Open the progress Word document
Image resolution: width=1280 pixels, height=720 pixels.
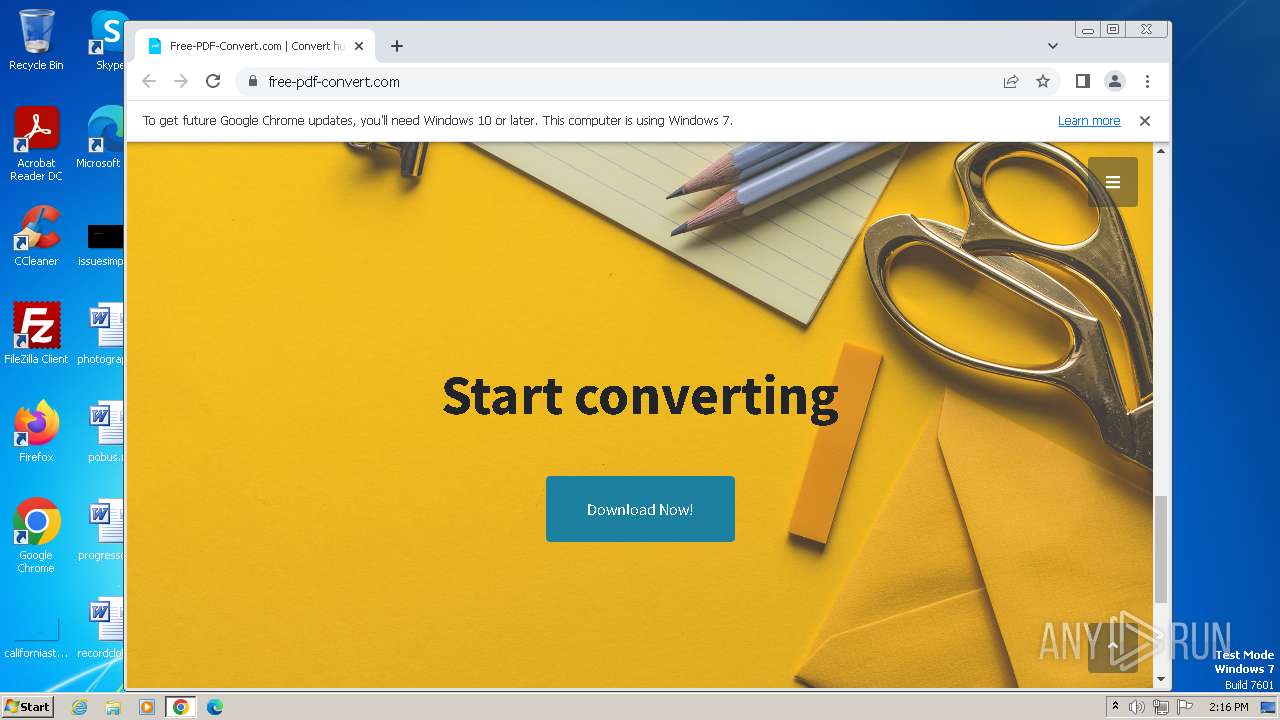click(x=102, y=530)
